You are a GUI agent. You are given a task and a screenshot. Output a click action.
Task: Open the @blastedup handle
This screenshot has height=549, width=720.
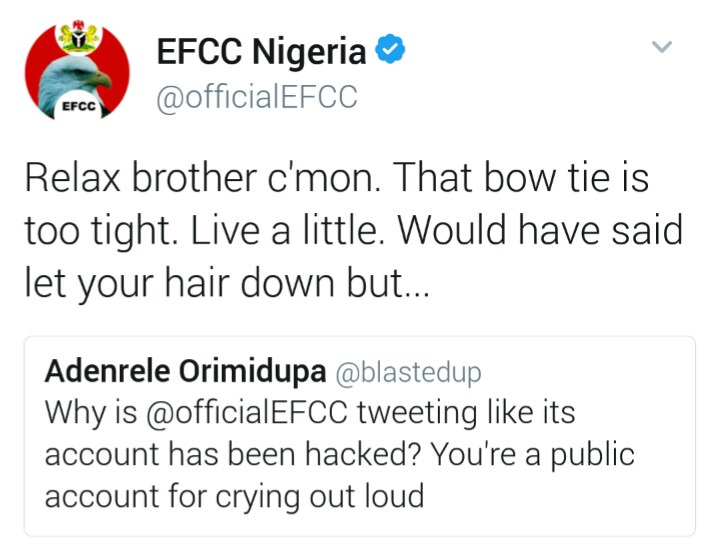(x=409, y=373)
